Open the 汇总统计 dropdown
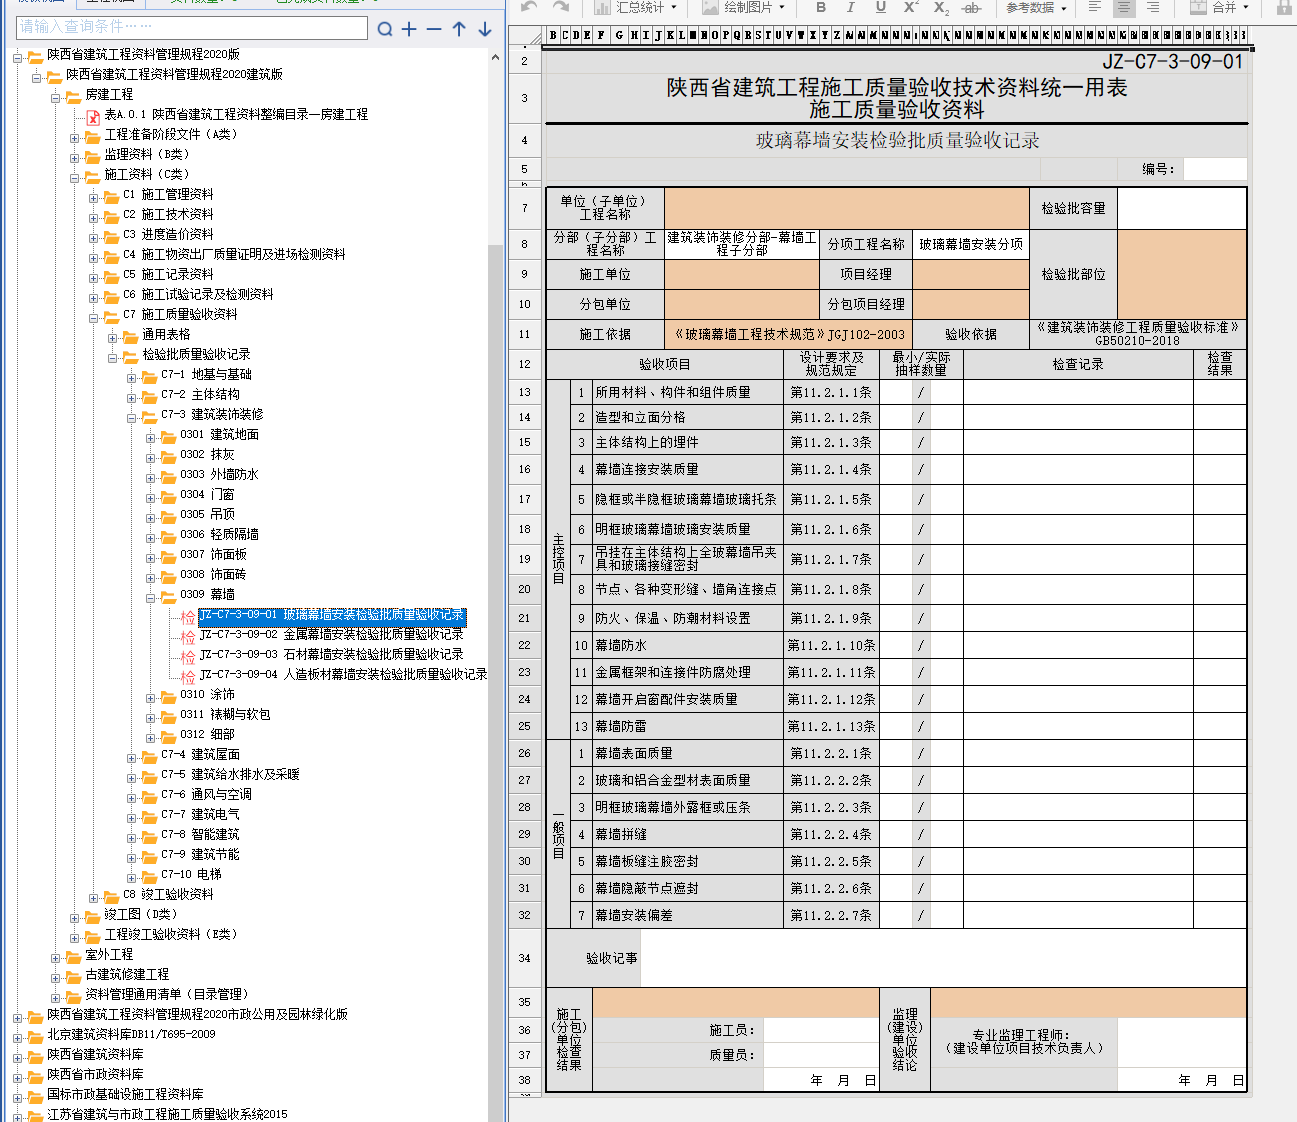1297x1122 pixels. [x=636, y=8]
